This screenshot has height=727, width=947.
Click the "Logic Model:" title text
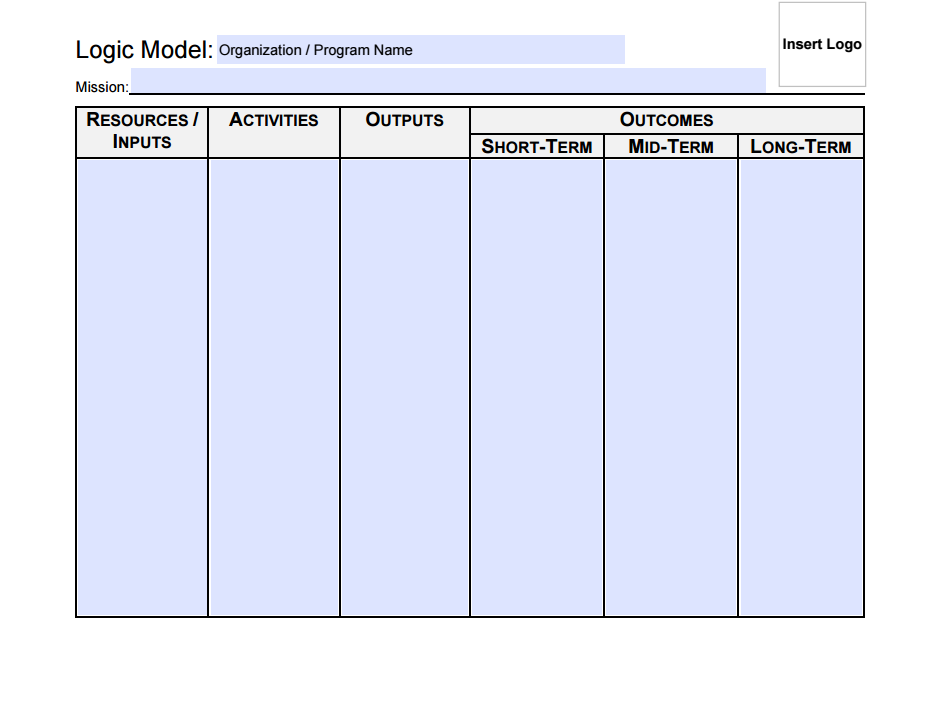point(144,50)
